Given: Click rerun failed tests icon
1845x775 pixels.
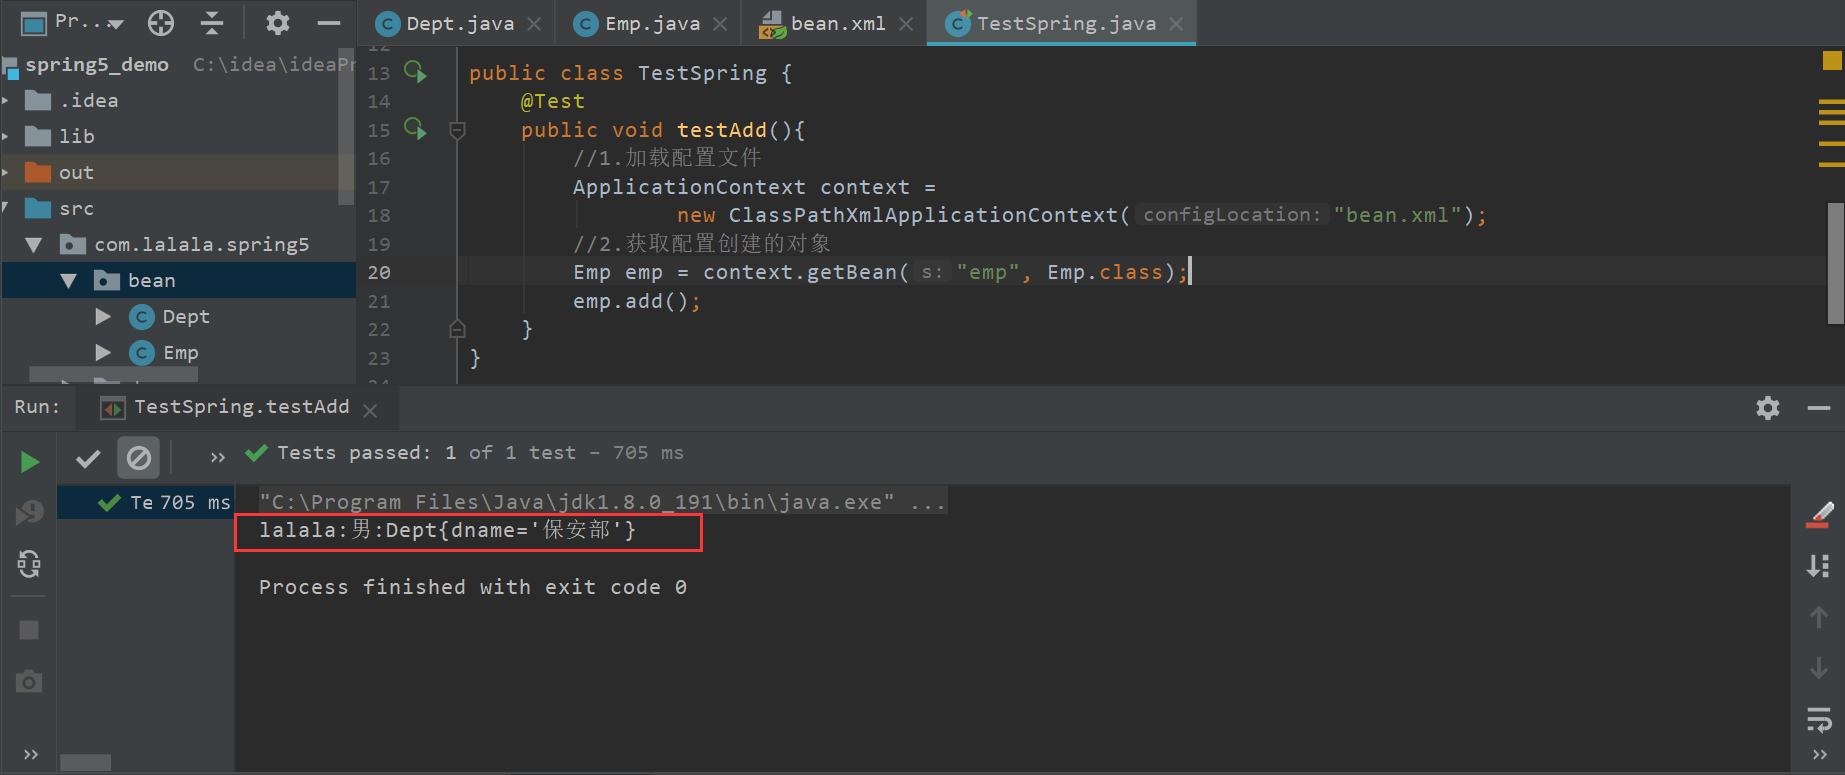Looking at the screenshot, I should coord(30,513).
